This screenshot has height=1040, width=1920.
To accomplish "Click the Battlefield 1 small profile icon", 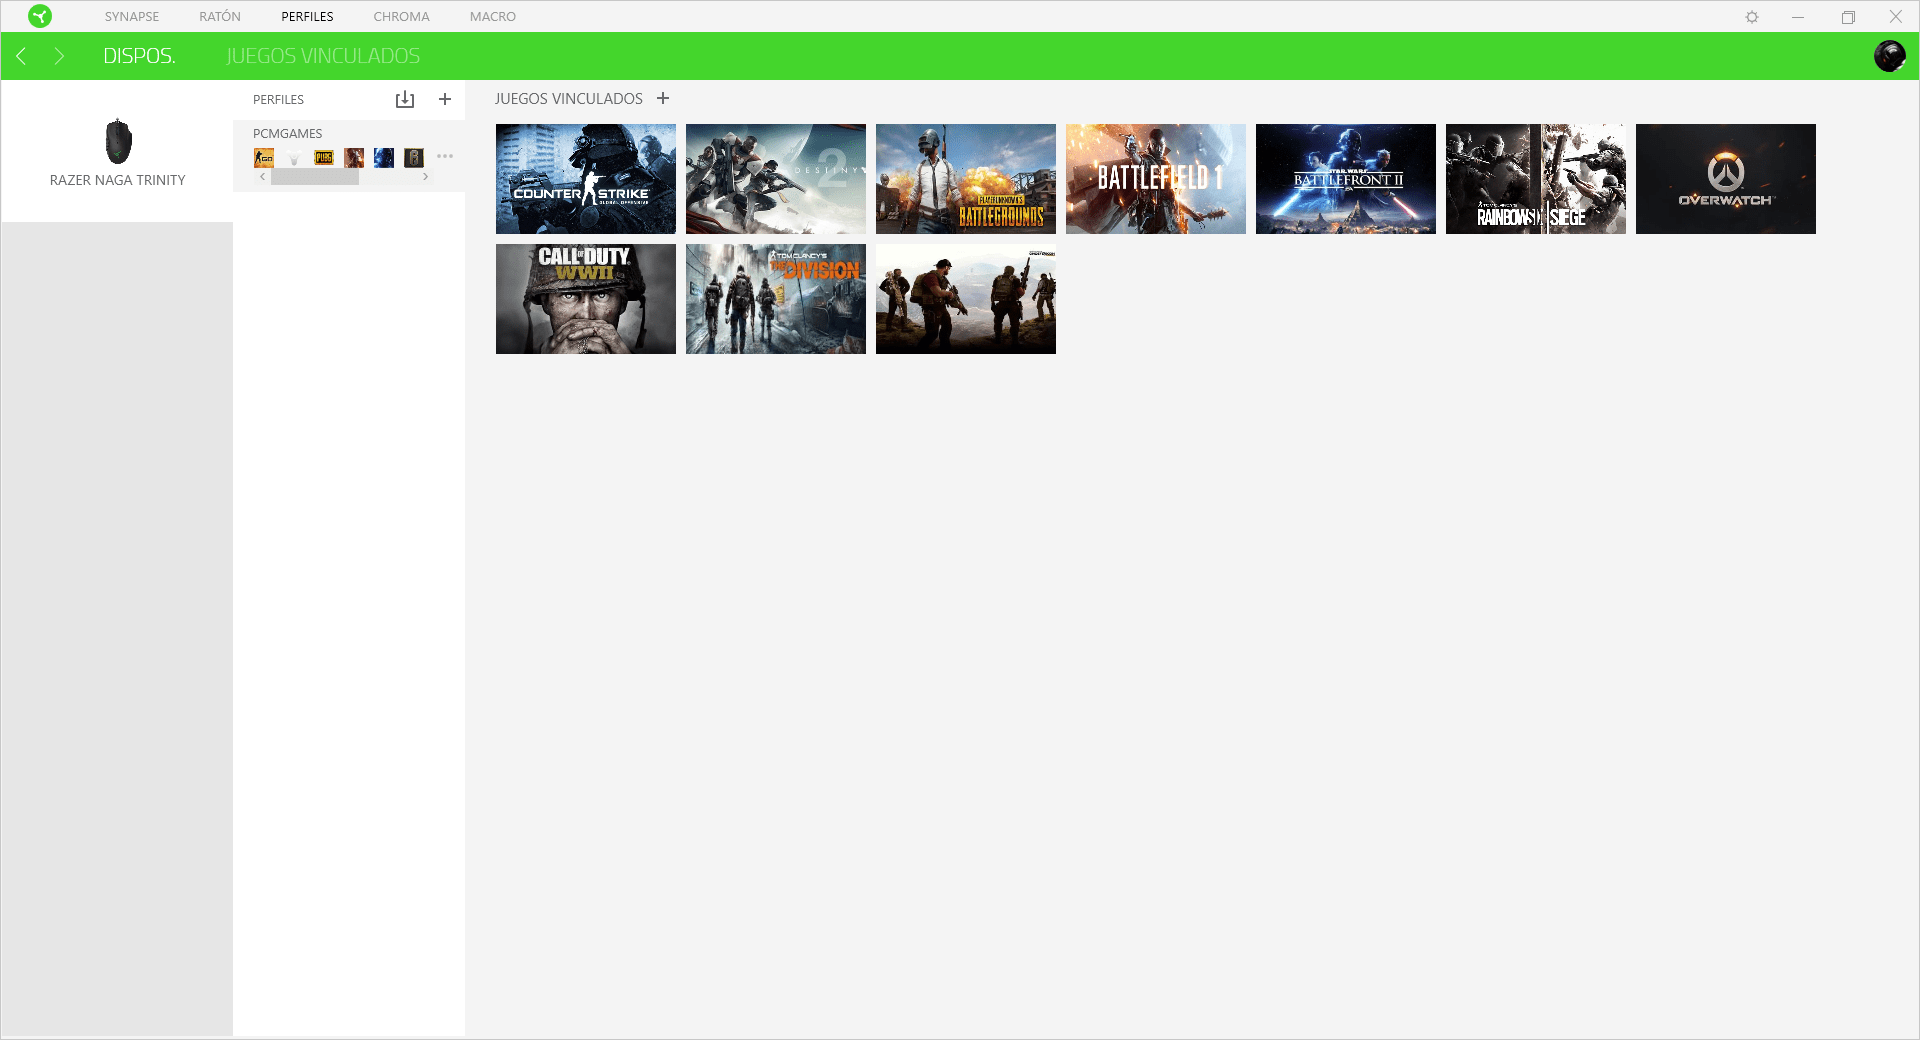I will click(x=354, y=157).
